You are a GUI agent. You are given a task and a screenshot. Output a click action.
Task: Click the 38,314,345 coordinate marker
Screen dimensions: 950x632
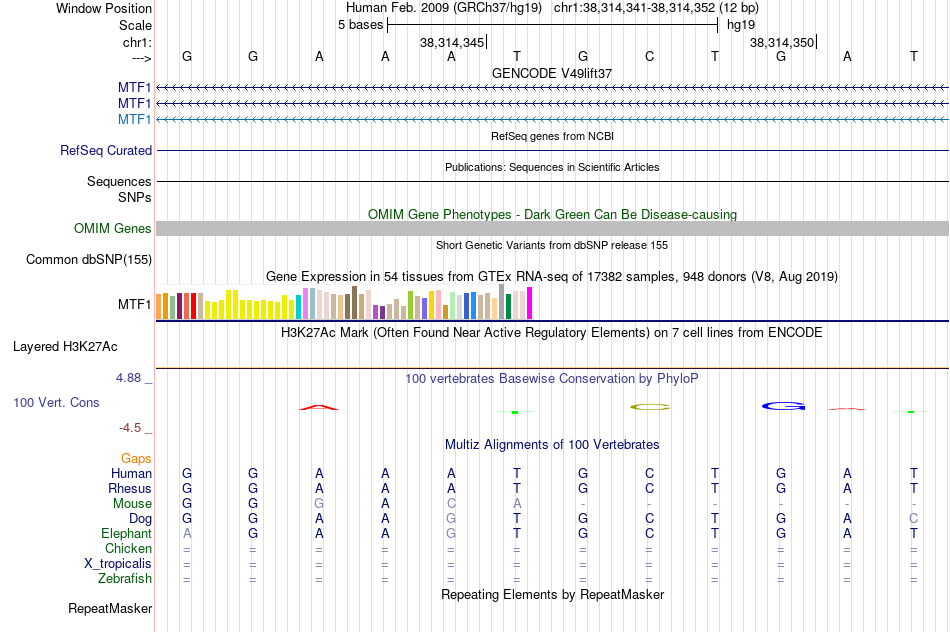pos(452,42)
